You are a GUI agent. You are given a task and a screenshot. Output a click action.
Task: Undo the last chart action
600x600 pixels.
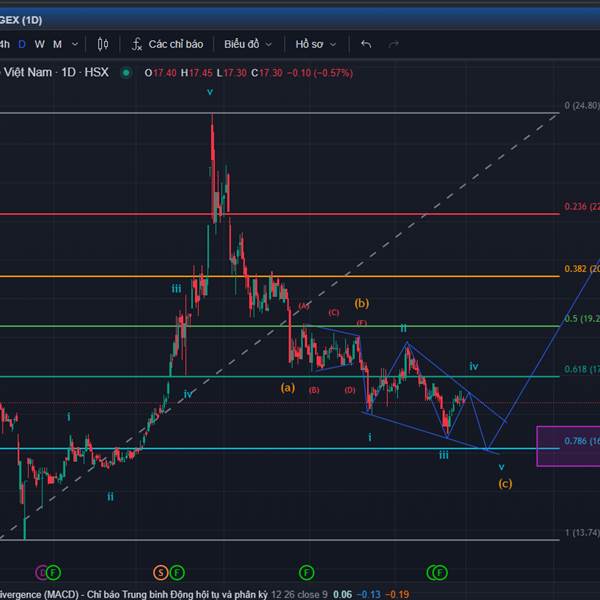click(x=366, y=44)
